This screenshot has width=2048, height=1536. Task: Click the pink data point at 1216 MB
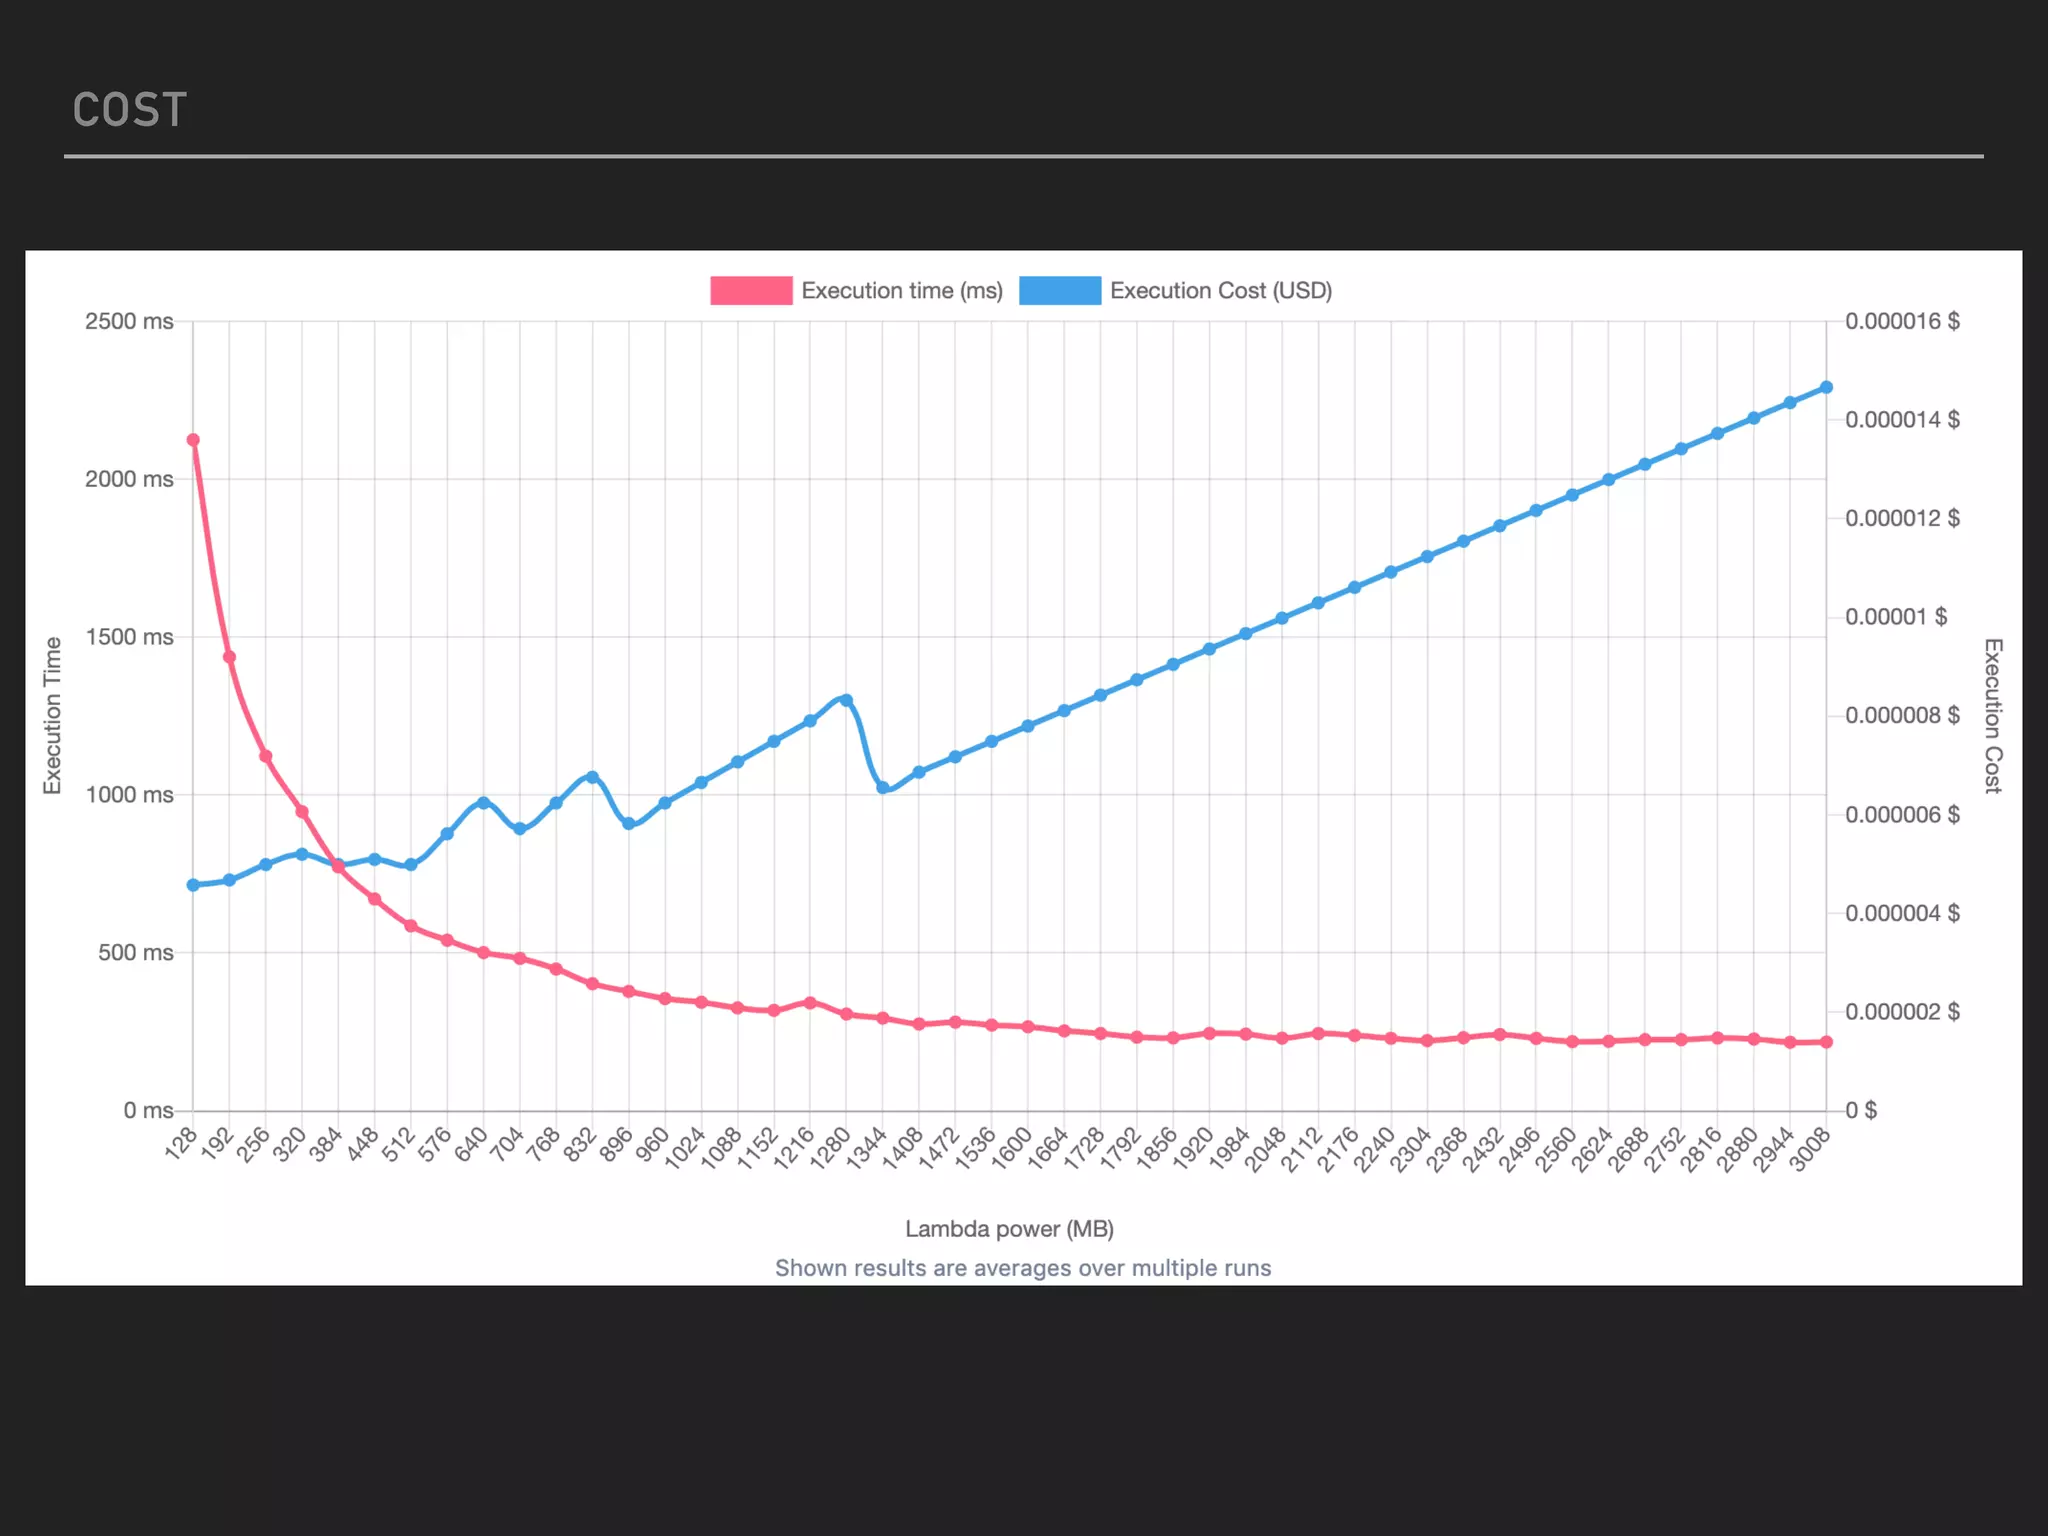(810, 1002)
